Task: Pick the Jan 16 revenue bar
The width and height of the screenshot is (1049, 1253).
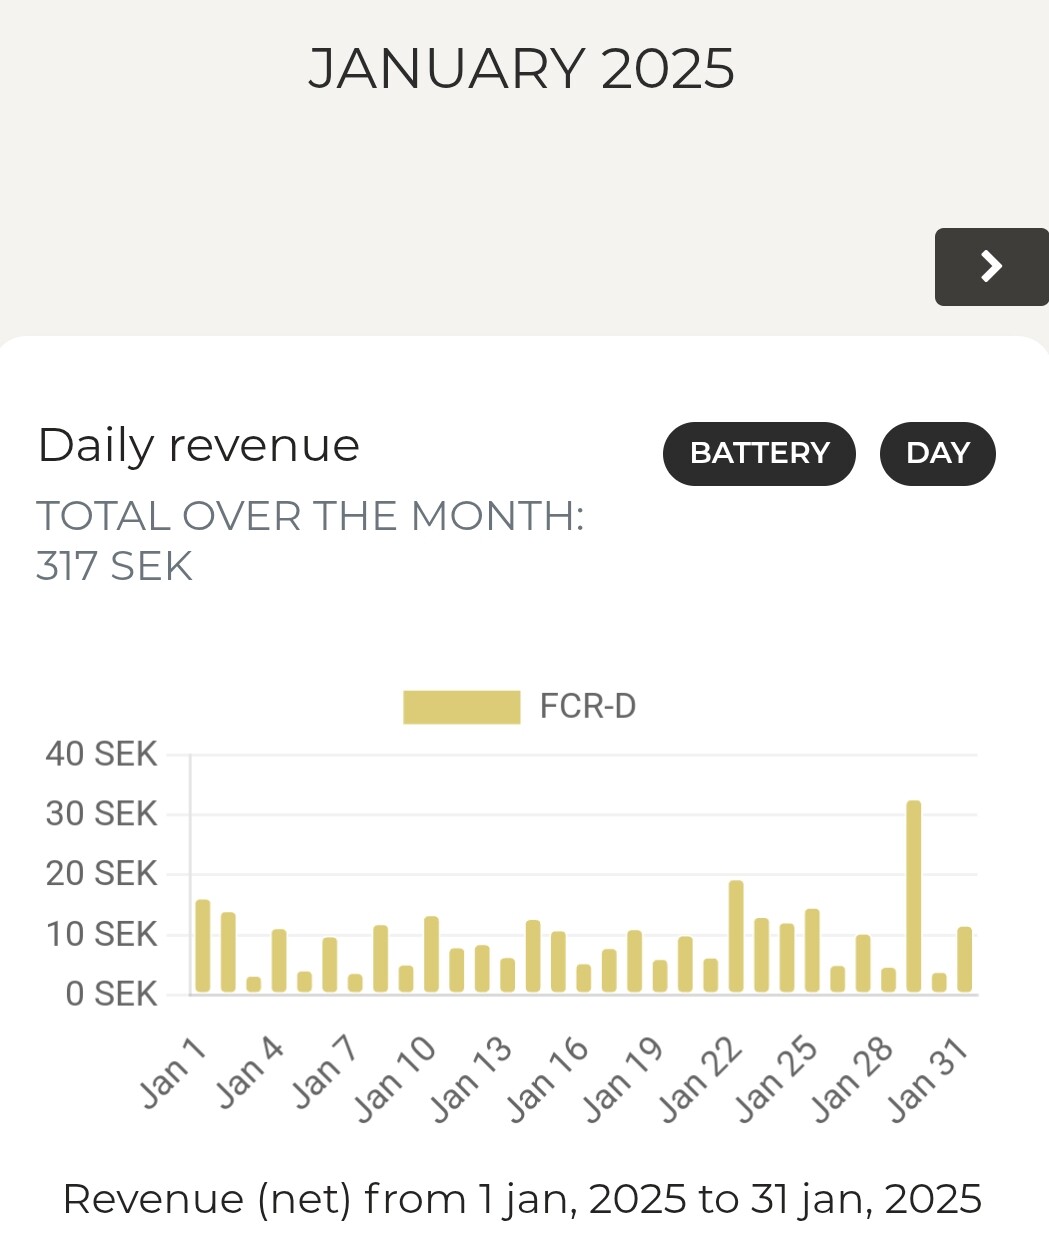Action: coord(583,978)
